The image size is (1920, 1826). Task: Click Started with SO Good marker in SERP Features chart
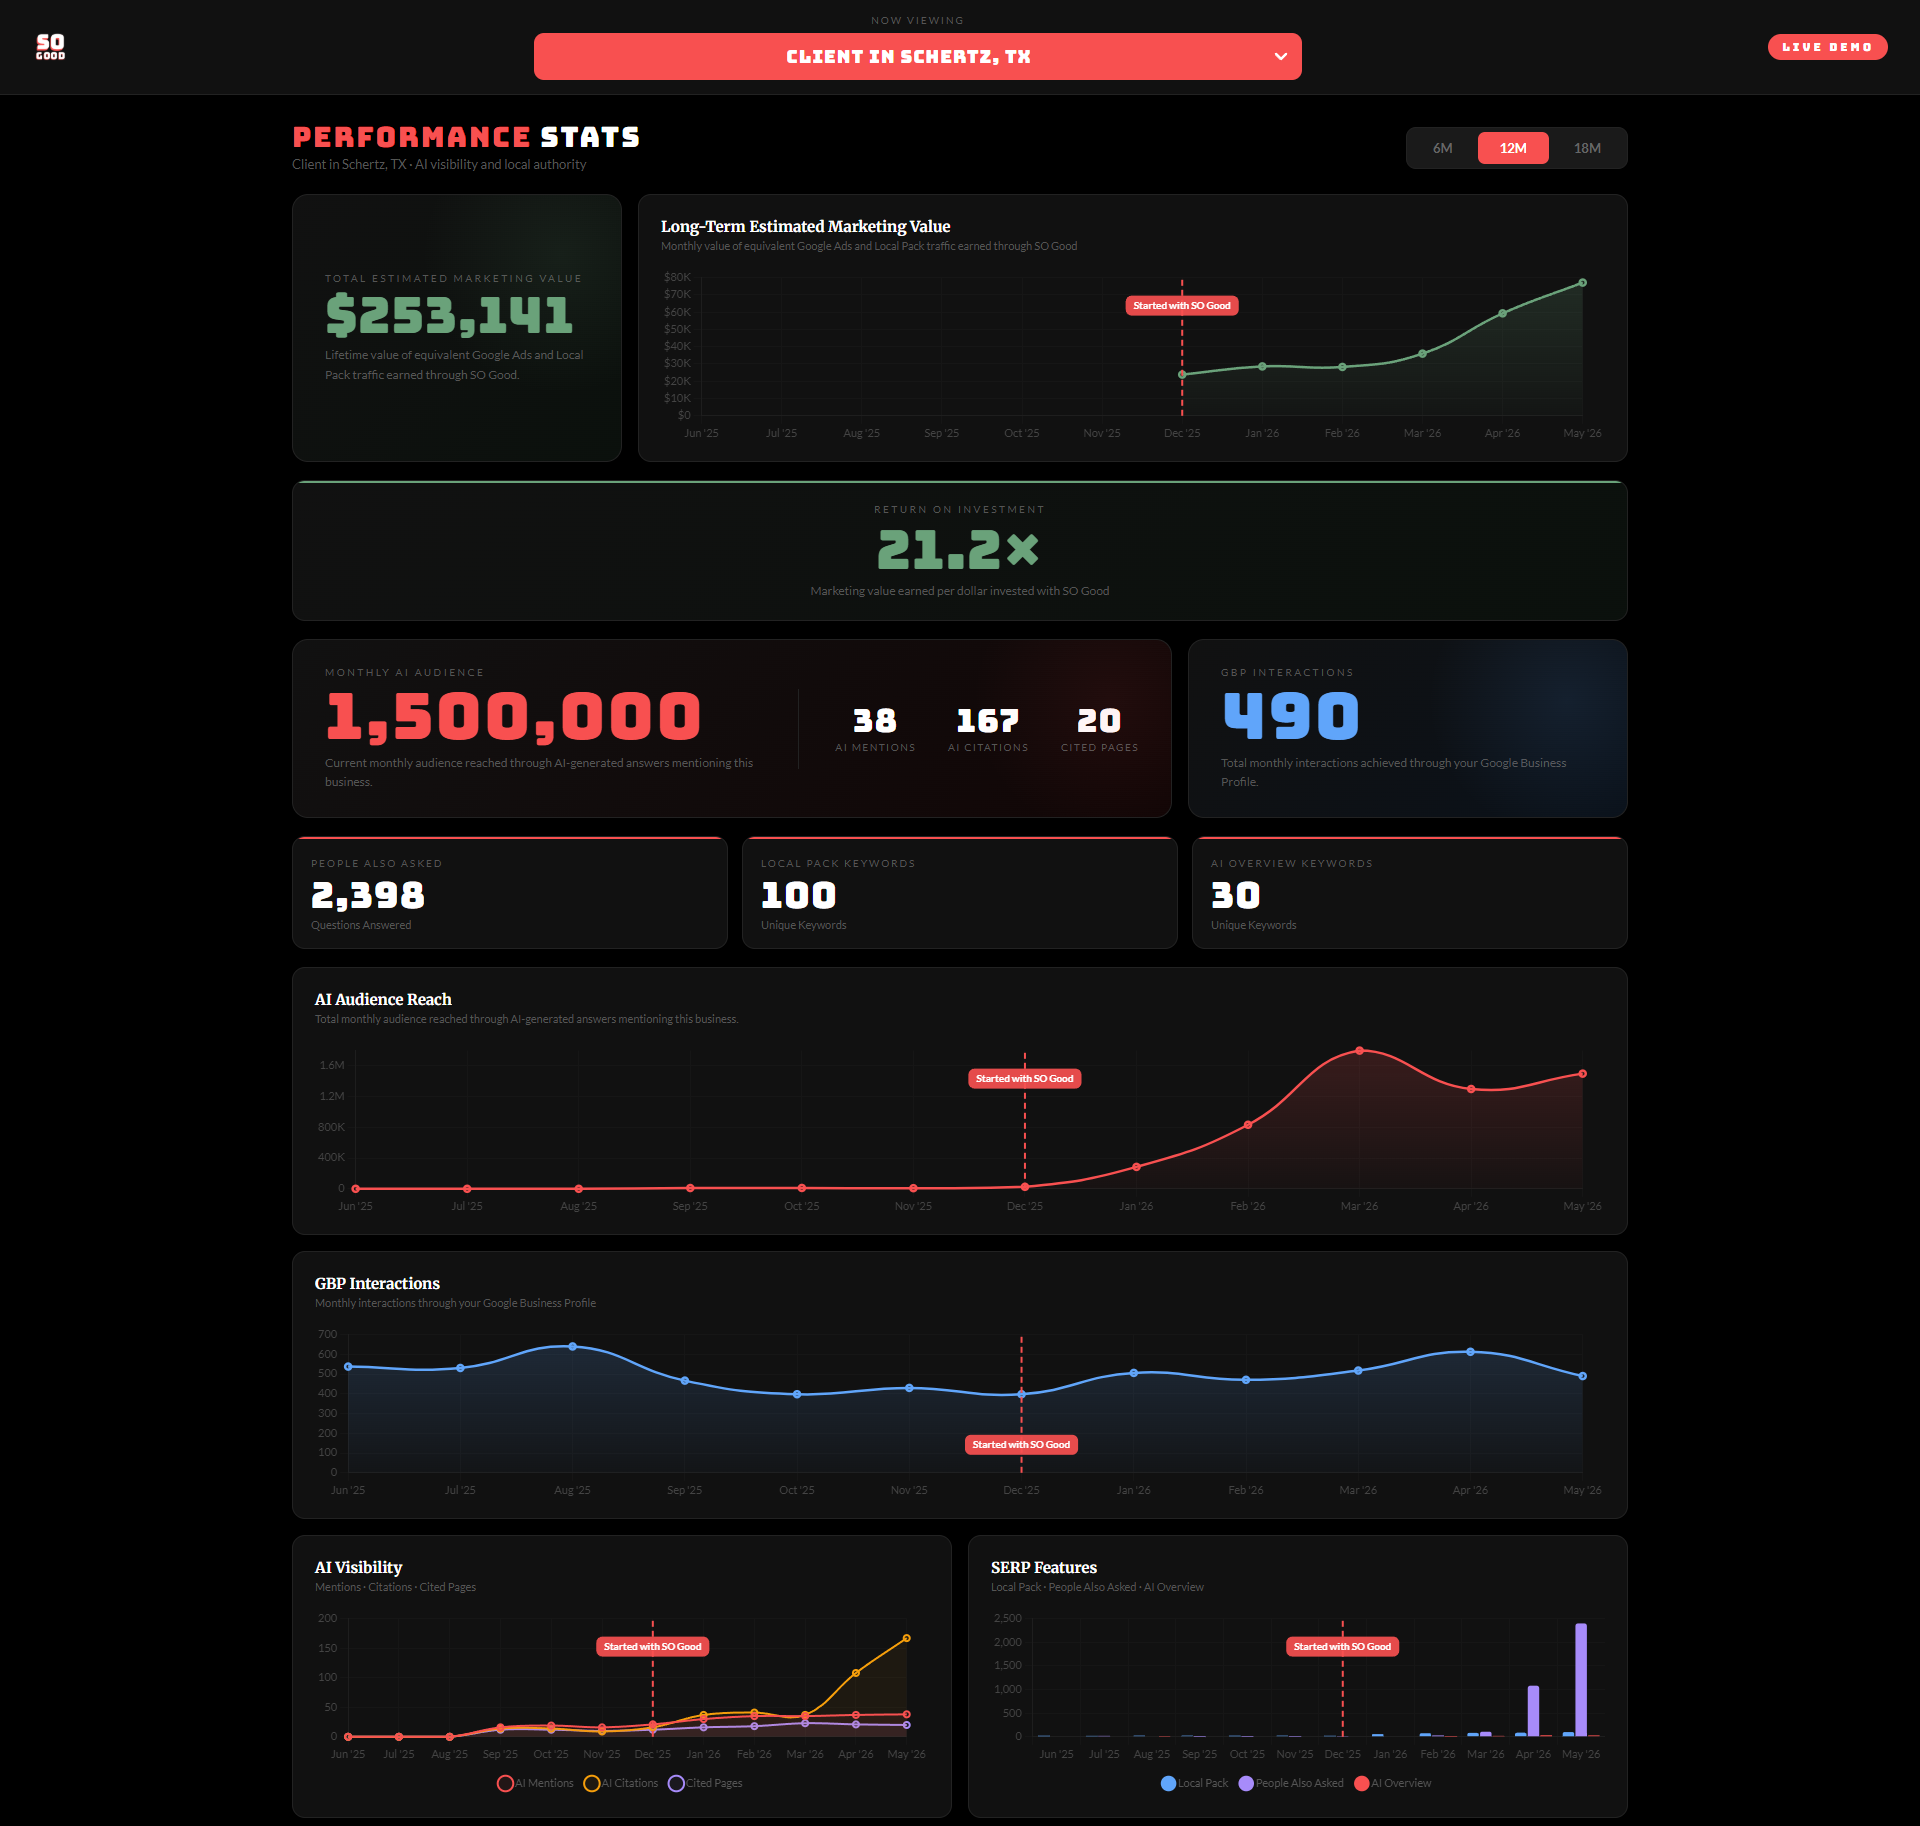(x=1342, y=1647)
